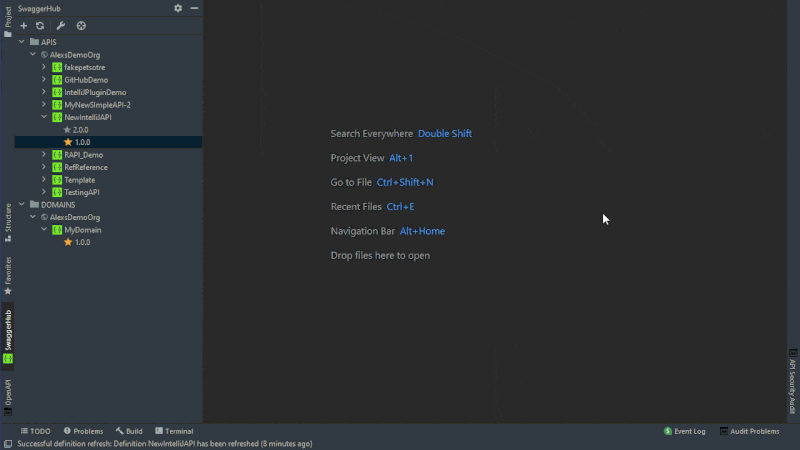Click the star next to NewIntelliJAPI version 2.0.0
The width and height of the screenshot is (800, 450).
pyautogui.click(x=67, y=130)
